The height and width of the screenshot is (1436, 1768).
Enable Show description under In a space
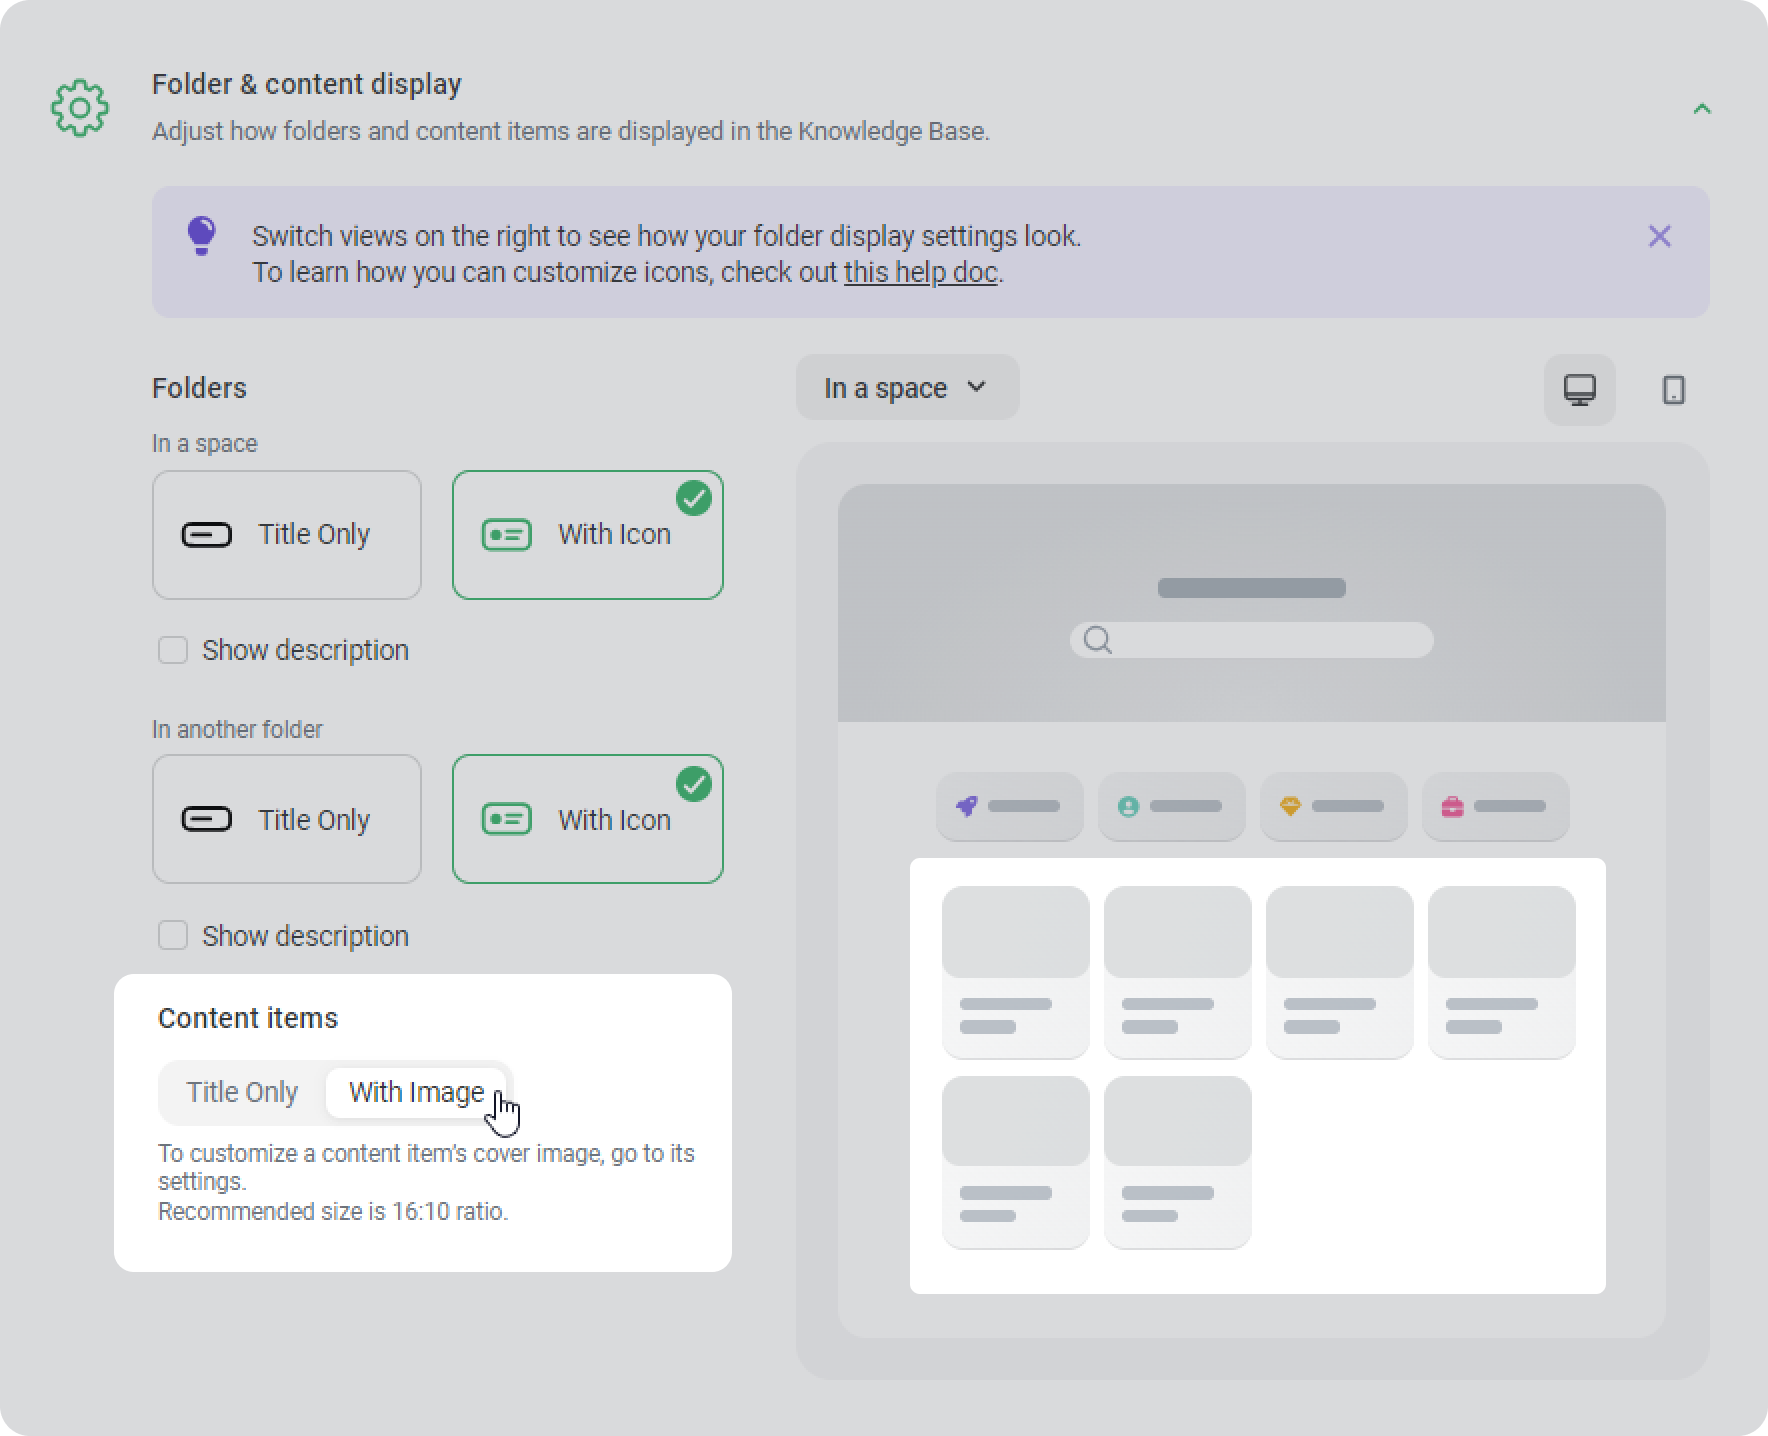pyautogui.click(x=173, y=650)
